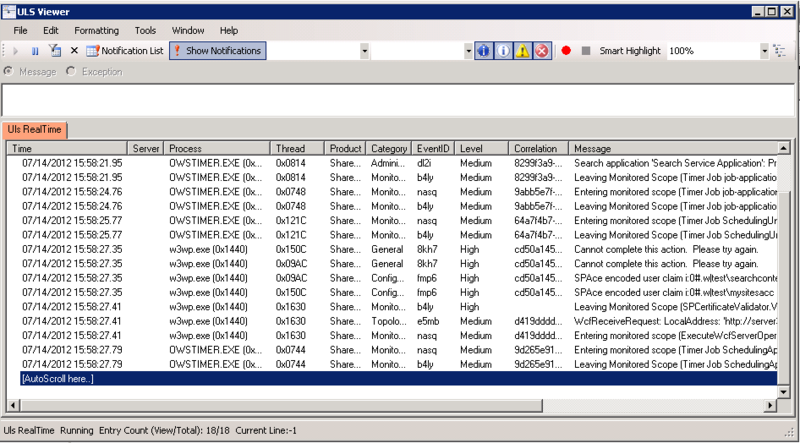Open the Tools menu

[145, 31]
